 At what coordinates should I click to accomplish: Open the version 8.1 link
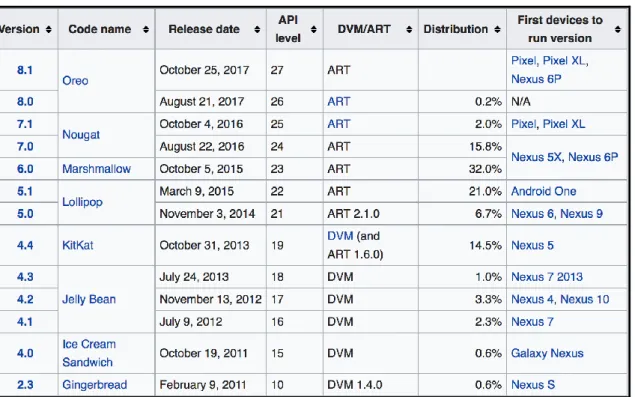click(x=25, y=70)
